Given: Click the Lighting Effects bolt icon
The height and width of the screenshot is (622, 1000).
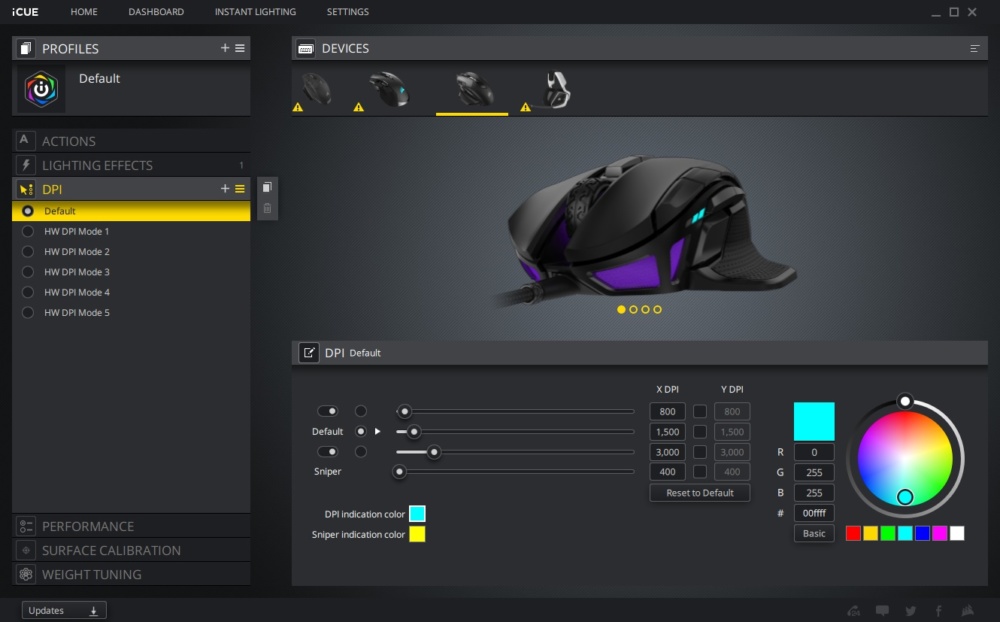Looking at the screenshot, I should tap(25, 165).
